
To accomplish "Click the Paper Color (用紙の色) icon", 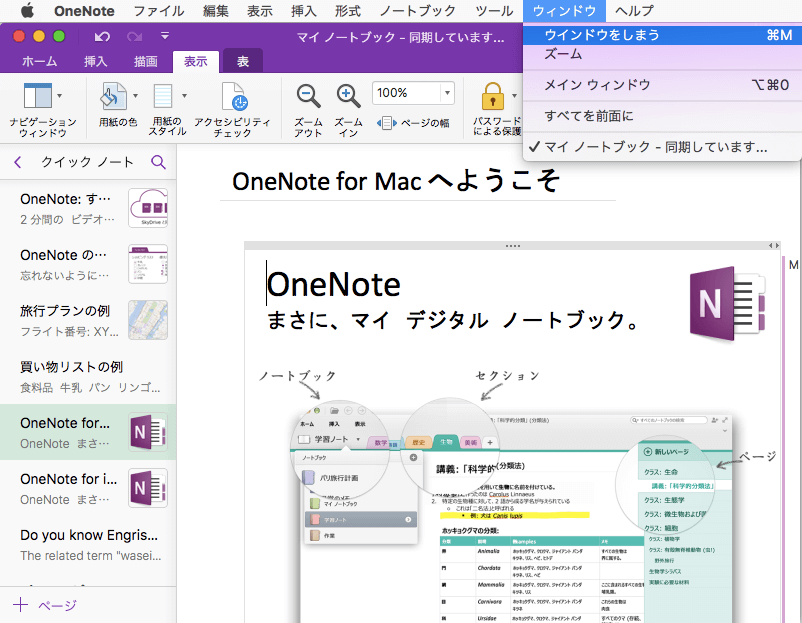I will [x=113, y=96].
